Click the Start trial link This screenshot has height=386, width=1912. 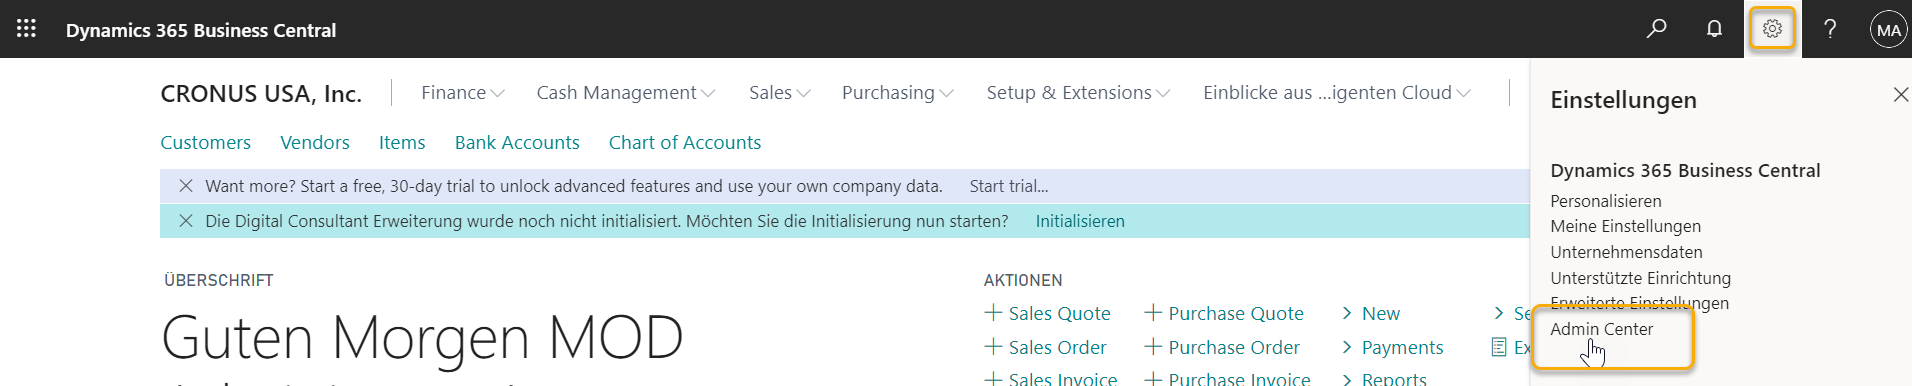pos(1009,186)
